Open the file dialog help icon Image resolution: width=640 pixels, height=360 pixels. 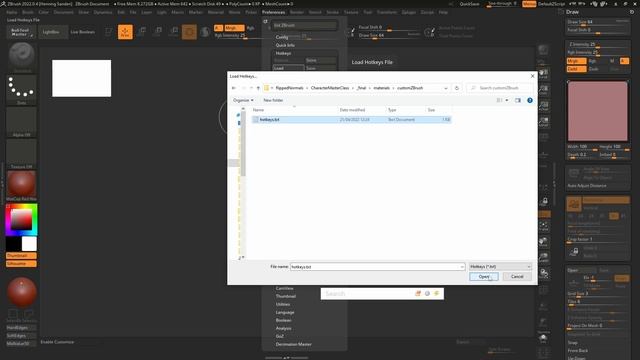(x=530, y=100)
